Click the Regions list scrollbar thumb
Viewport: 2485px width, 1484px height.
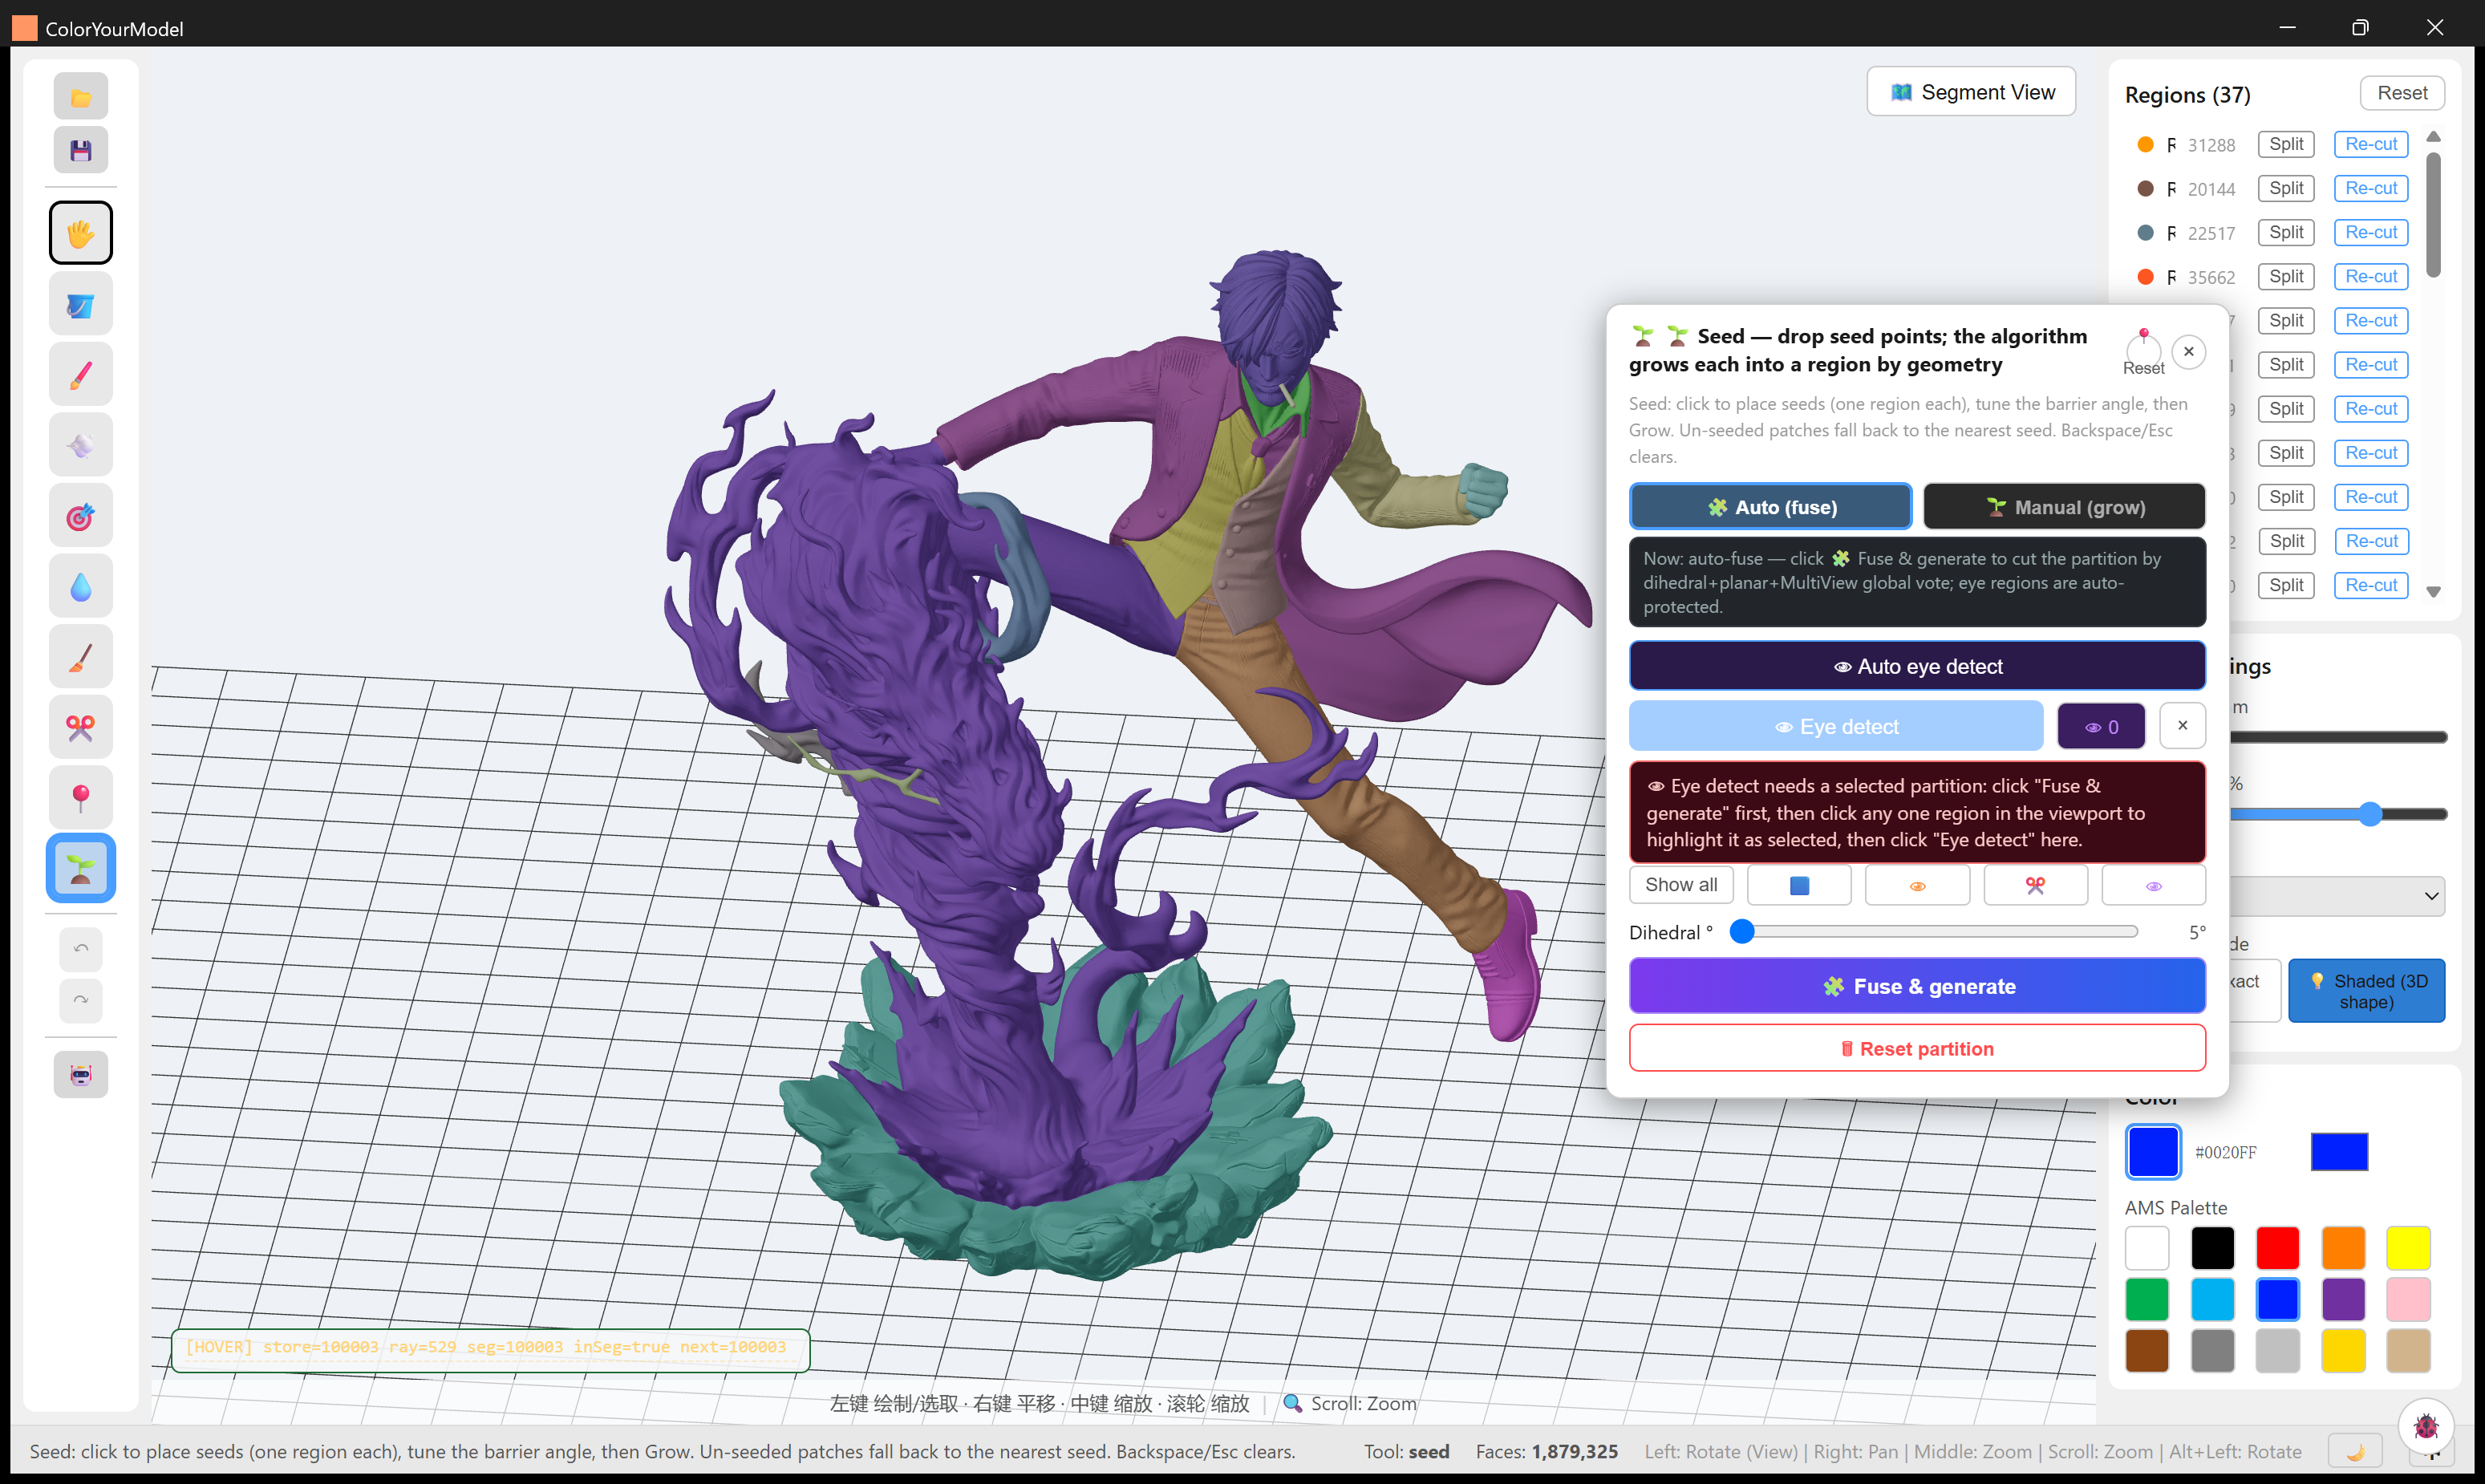coord(2433,214)
